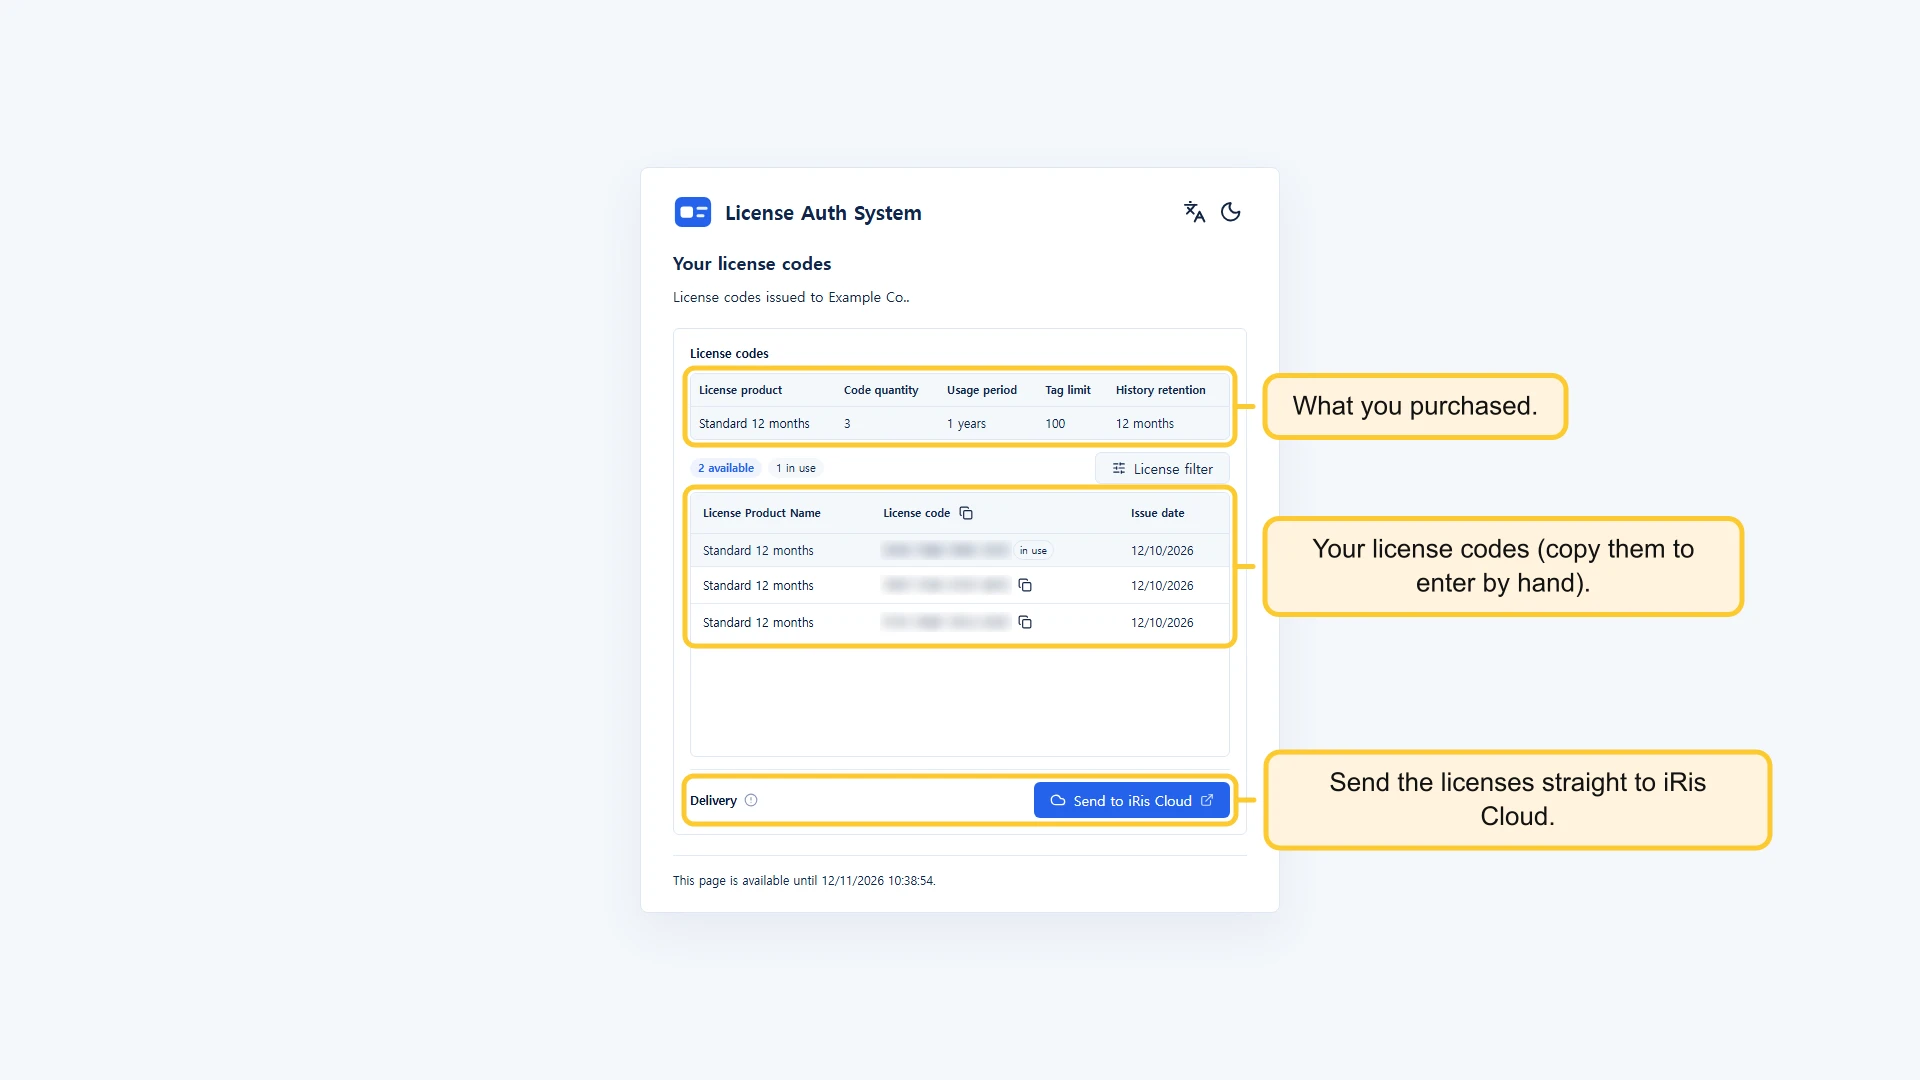Viewport: 1920px width, 1080px height.
Task: Click the 'Usage period' column header
Action: click(x=982, y=390)
